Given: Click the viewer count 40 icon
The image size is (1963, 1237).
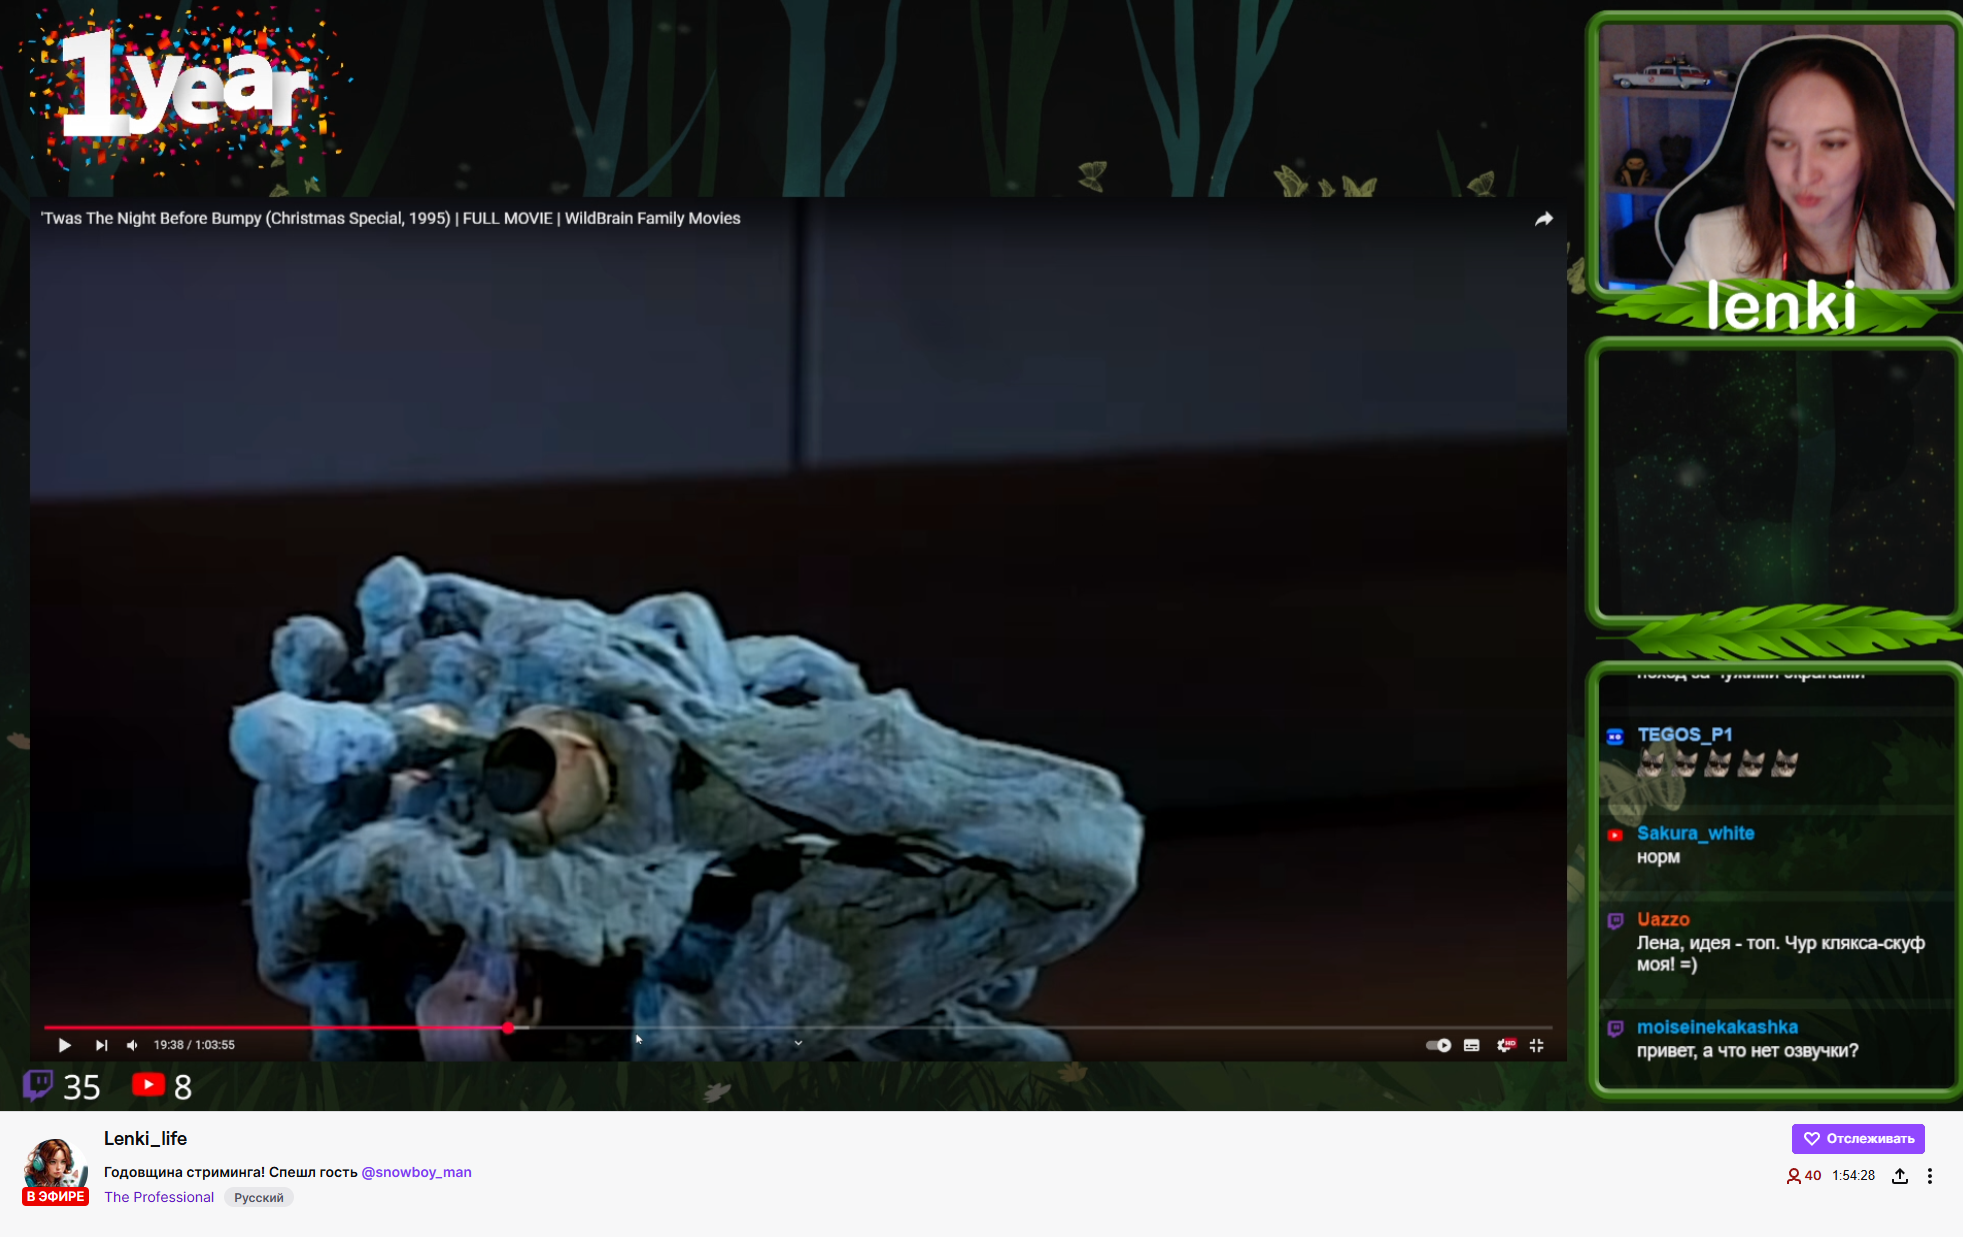Looking at the screenshot, I should tap(1804, 1176).
